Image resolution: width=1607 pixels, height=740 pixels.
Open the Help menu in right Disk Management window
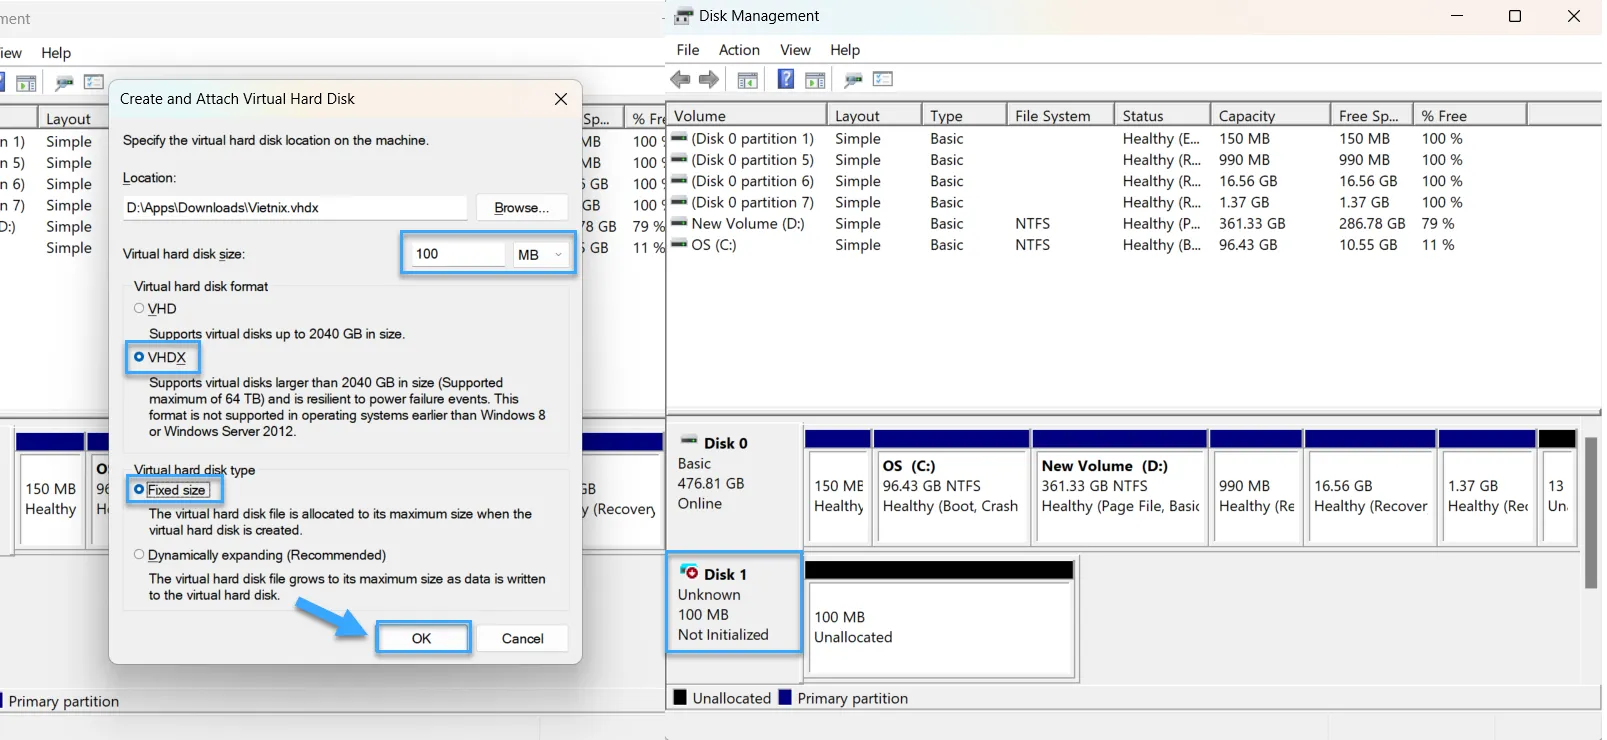(845, 50)
